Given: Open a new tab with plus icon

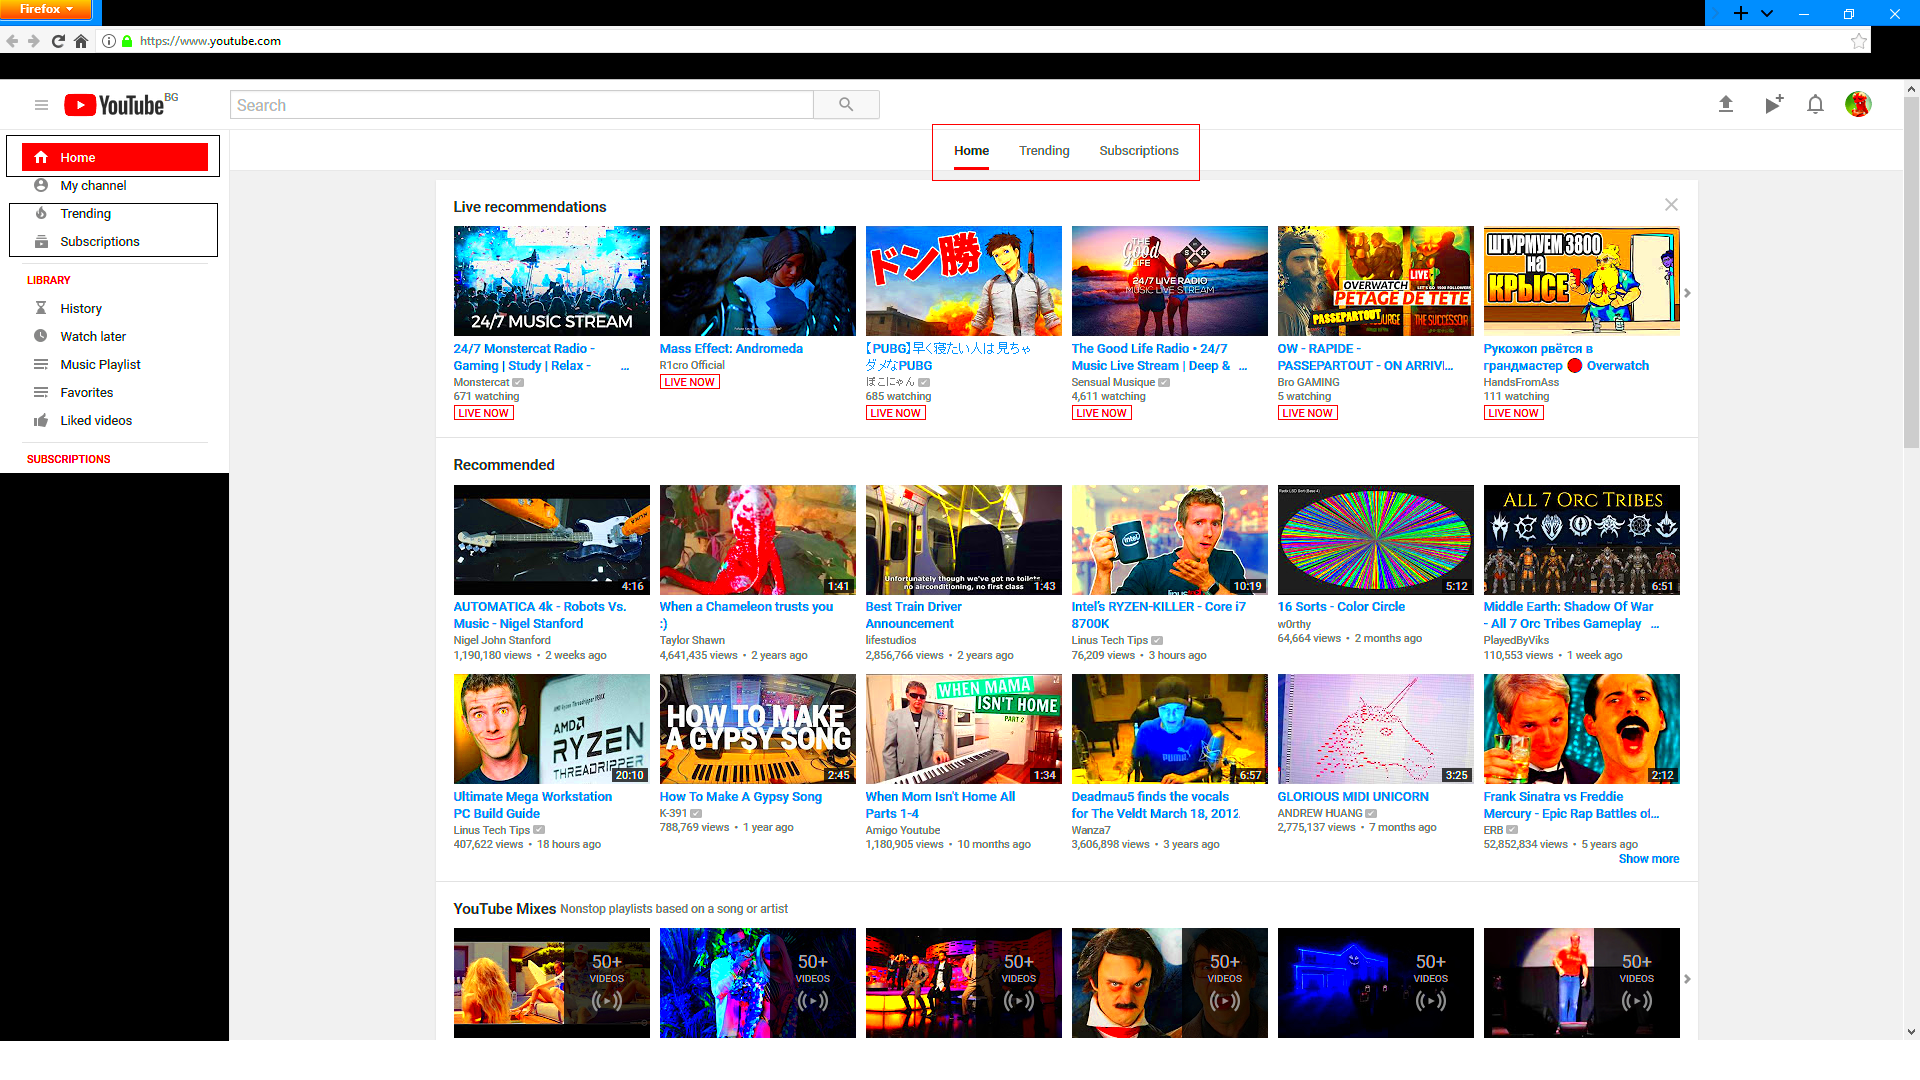Looking at the screenshot, I should click(1741, 13).
